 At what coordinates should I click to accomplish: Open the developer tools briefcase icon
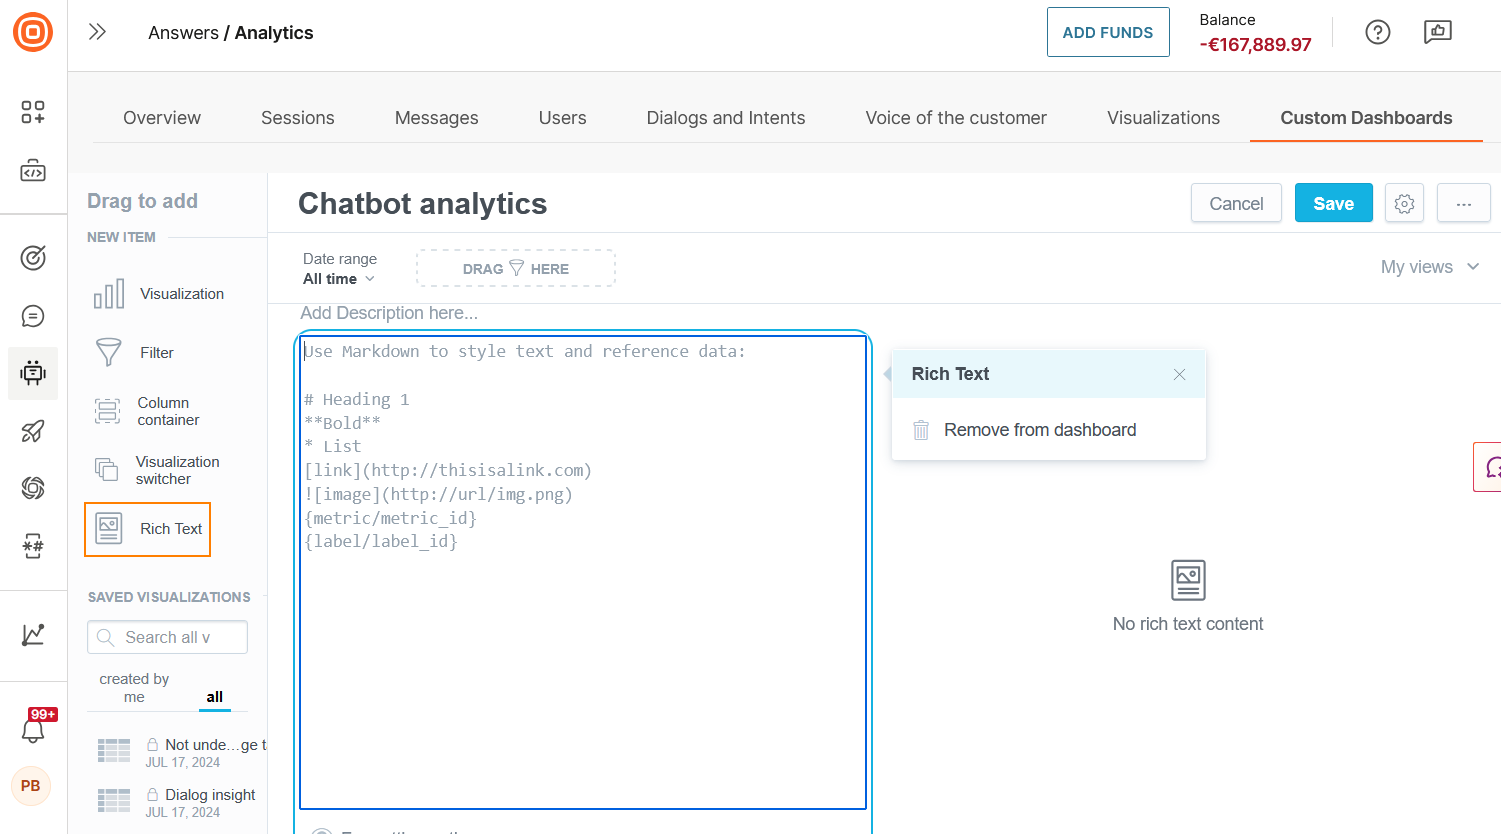click(x=33, y=170)
